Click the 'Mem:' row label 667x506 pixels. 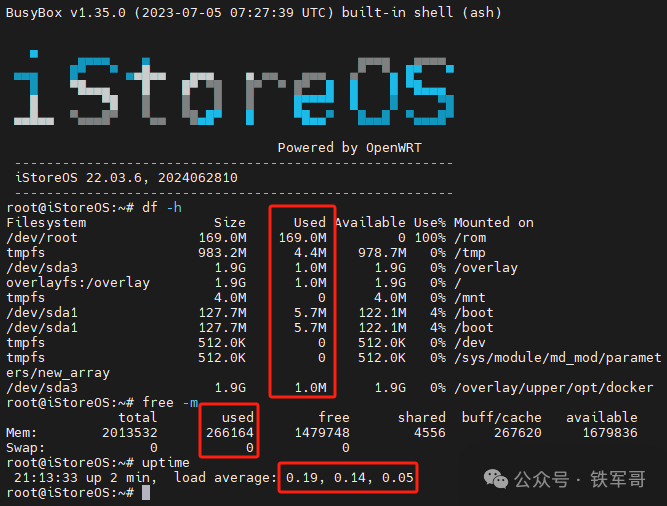tap(21, 432)
